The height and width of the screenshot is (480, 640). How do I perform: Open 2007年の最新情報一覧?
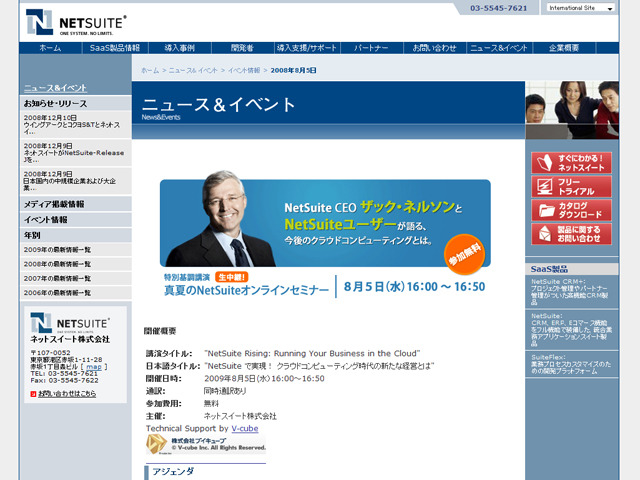(x=76, y=278)
